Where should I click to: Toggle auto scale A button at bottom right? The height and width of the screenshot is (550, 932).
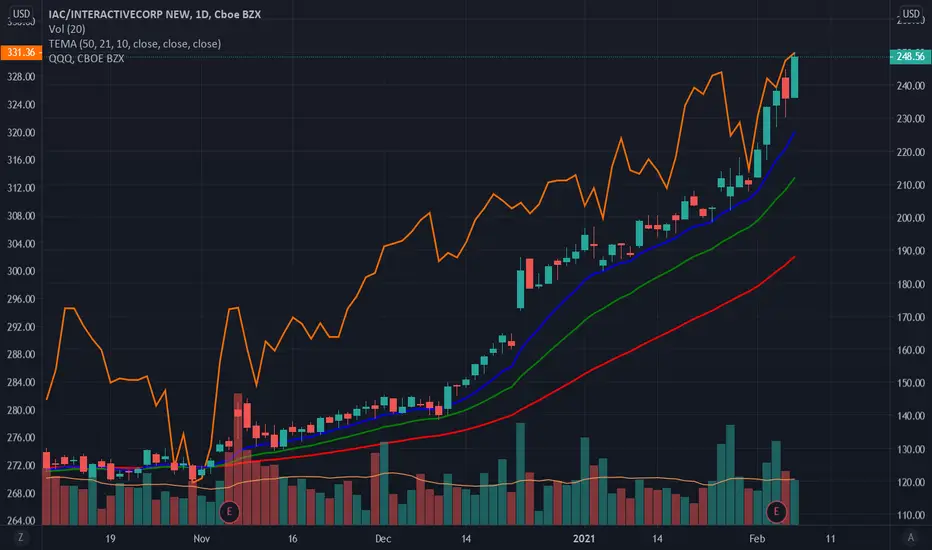coord(910,538)
